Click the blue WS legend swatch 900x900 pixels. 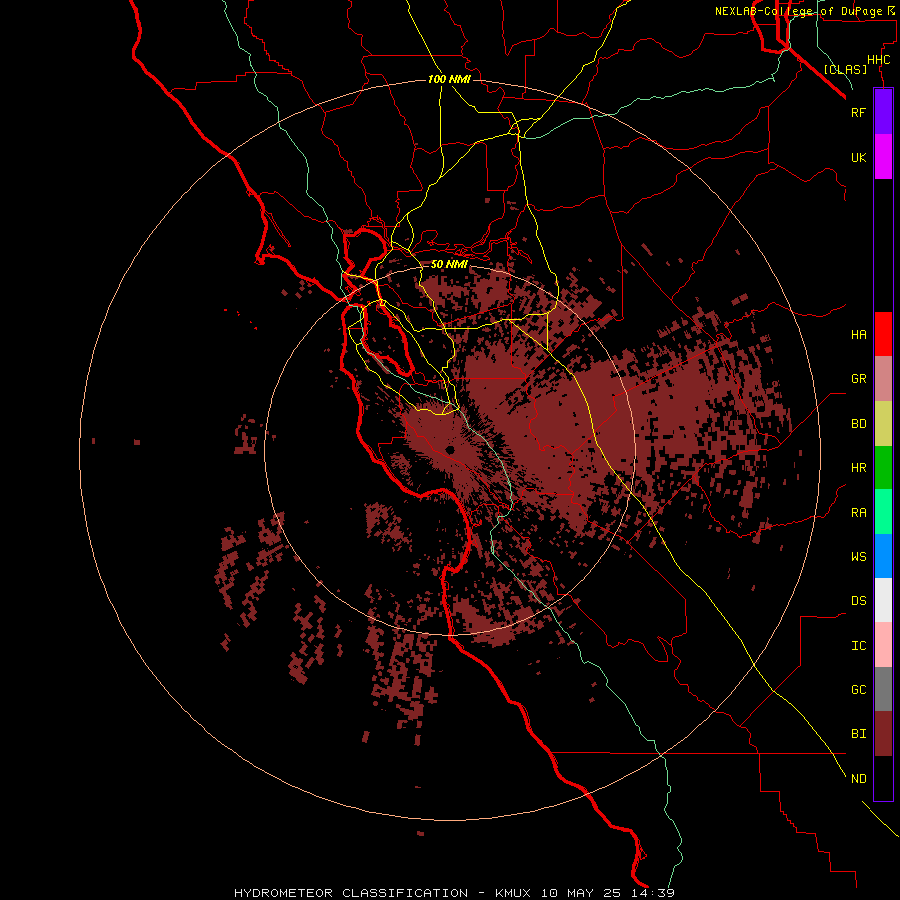click(x=883, y=556)
